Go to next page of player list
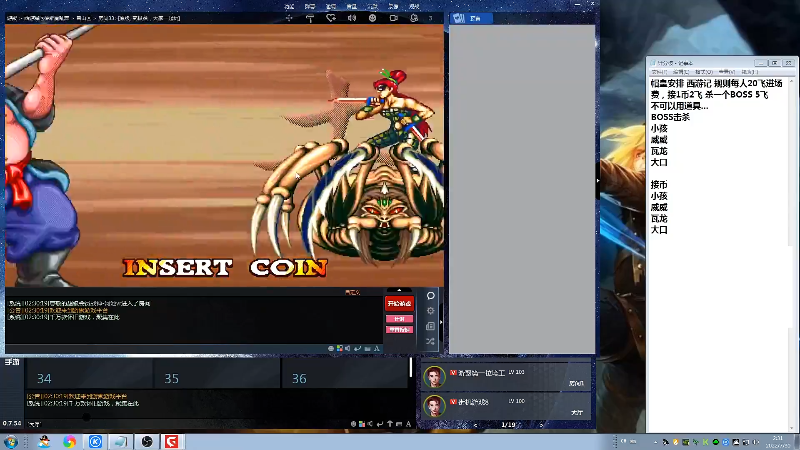 pyautogui.click(x=541, y=424)
